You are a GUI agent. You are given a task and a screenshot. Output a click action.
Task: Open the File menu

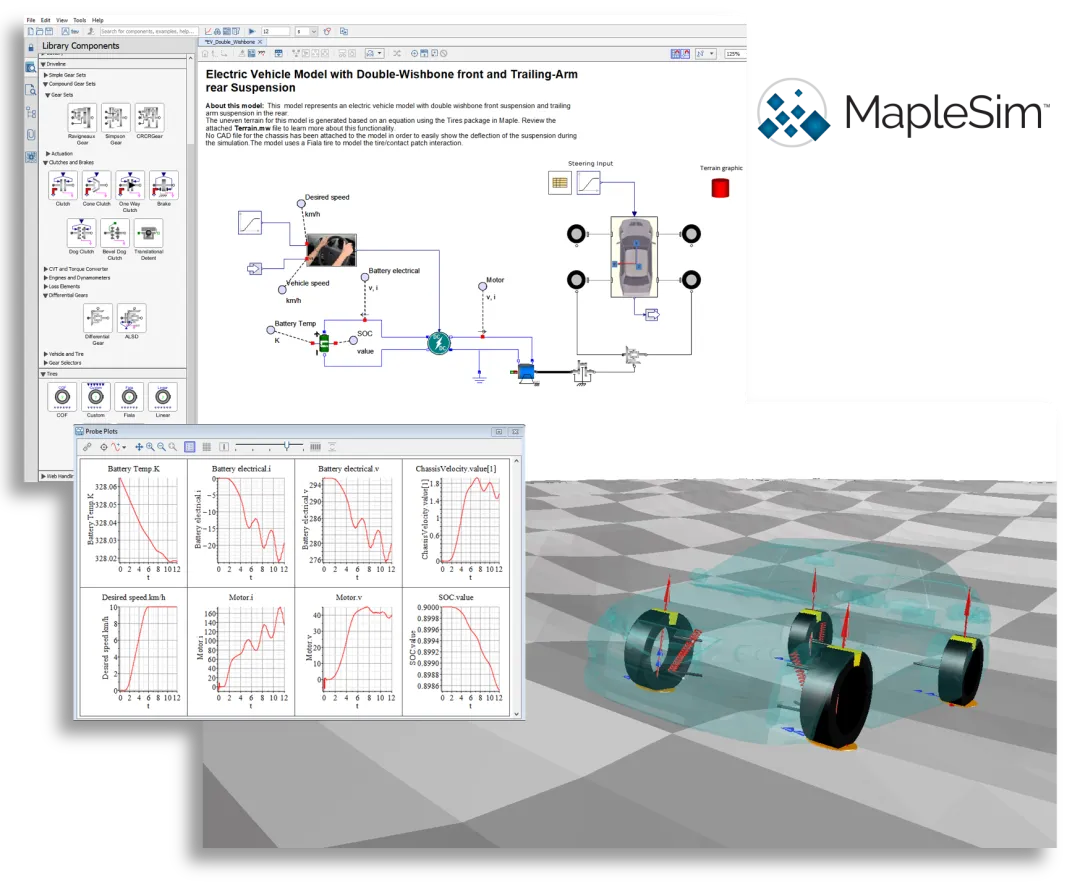(31, 20)
